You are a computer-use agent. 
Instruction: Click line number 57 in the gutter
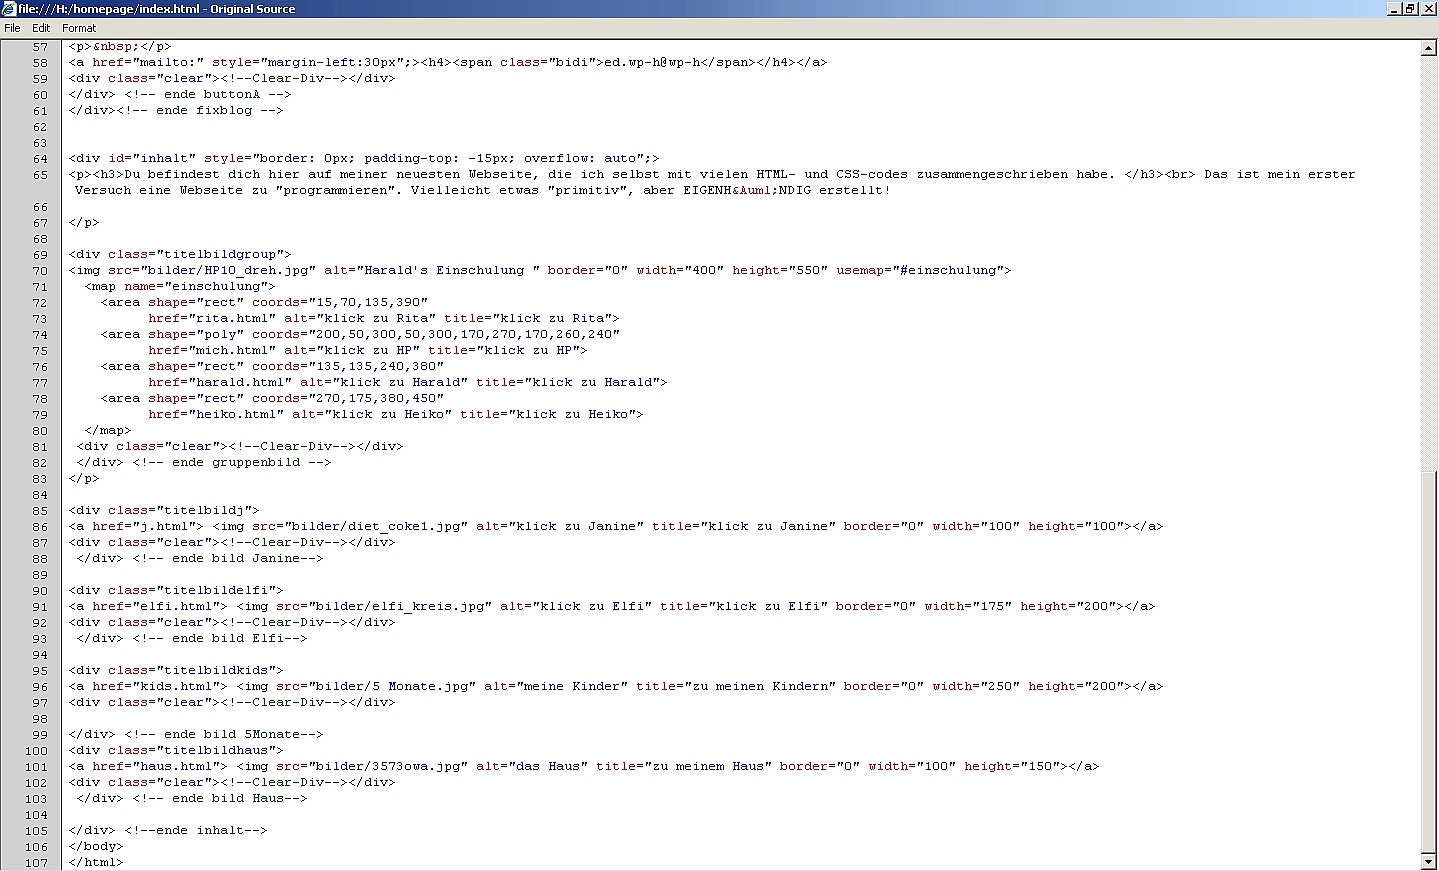[40, 47]
